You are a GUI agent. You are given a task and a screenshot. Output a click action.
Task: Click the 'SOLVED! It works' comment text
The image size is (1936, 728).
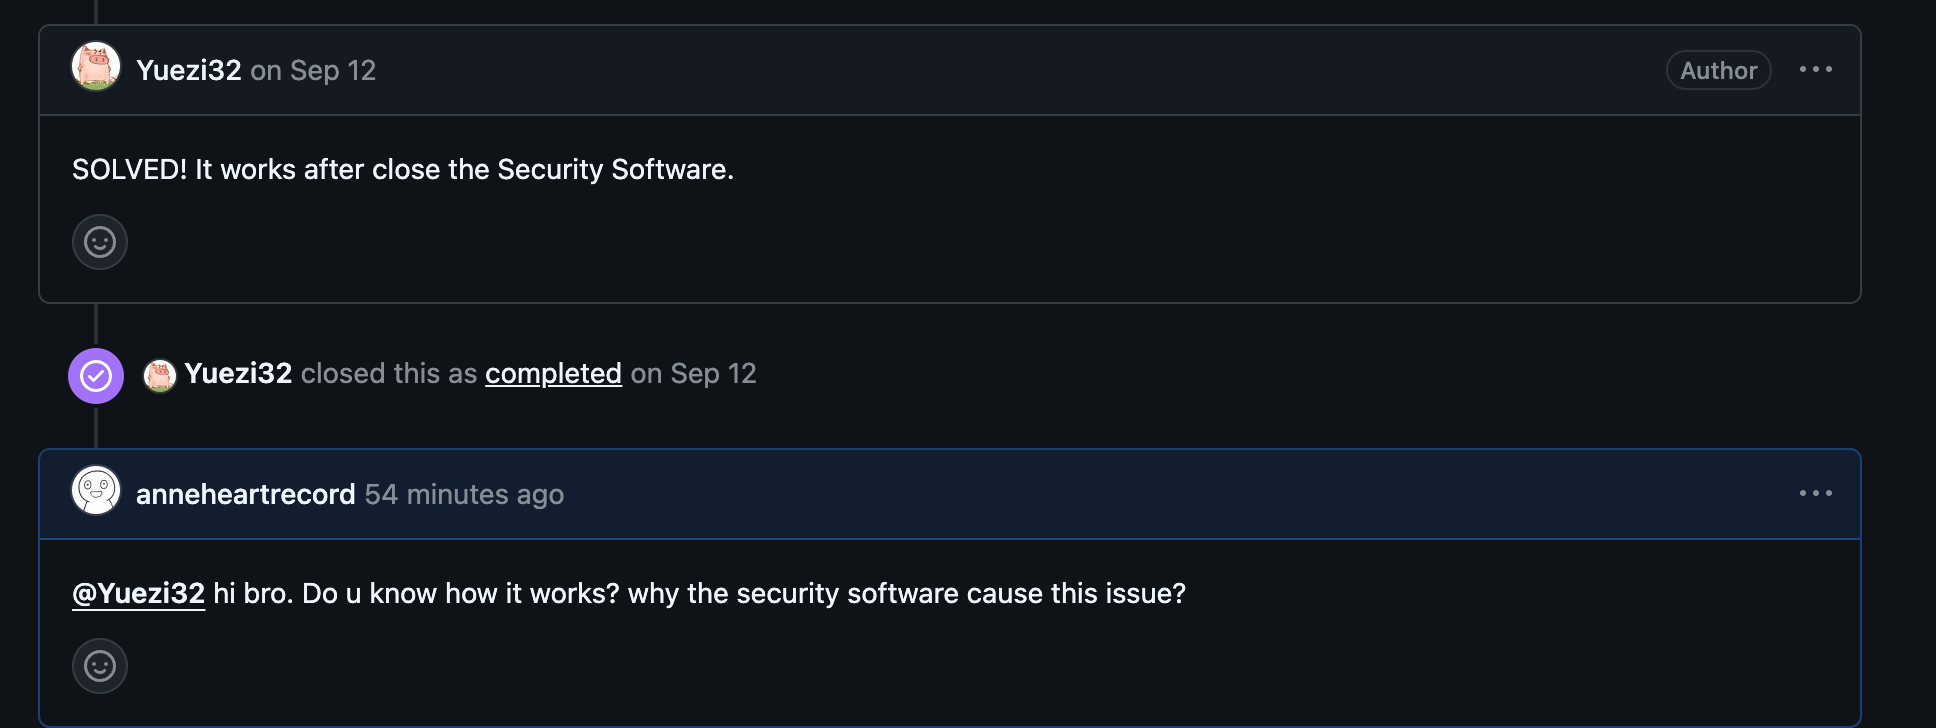[402, 170]
